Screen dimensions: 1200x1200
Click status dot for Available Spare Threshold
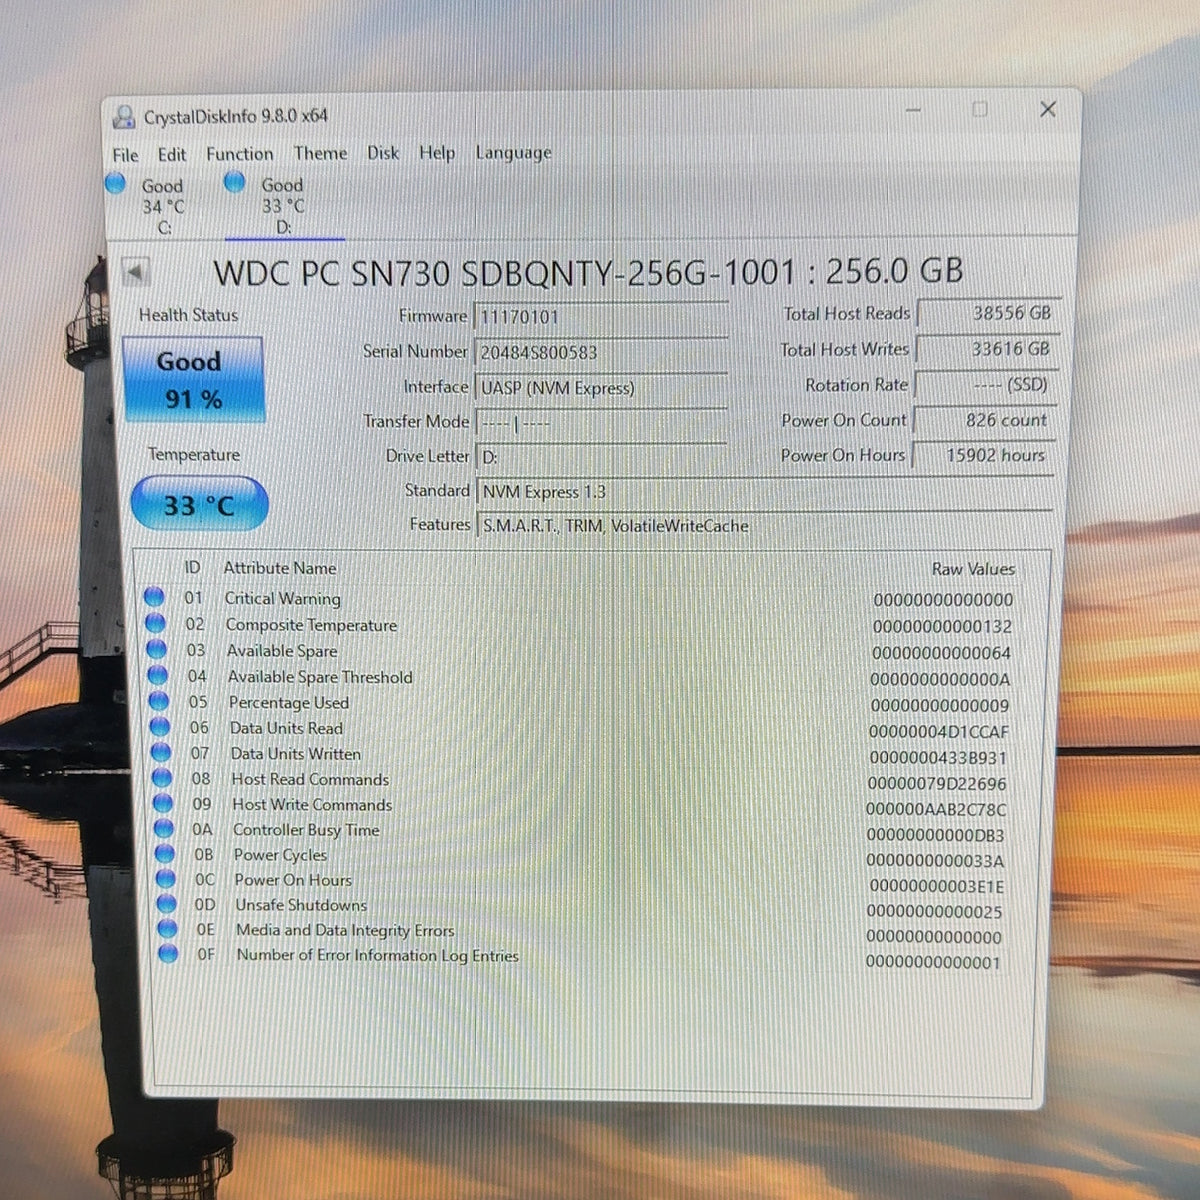(x=157, y=676)
